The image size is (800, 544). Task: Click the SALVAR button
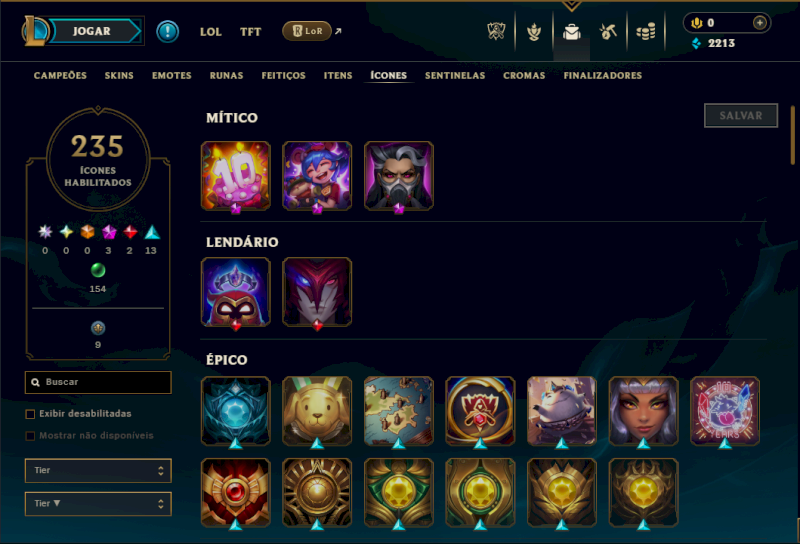click(741, 116)
